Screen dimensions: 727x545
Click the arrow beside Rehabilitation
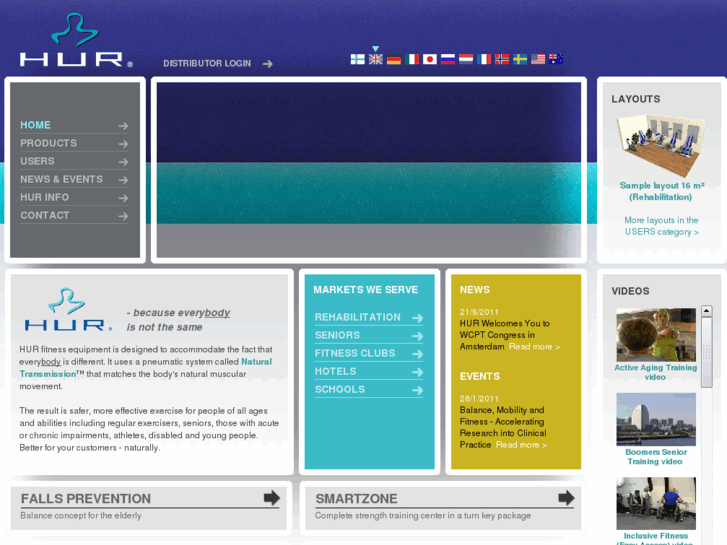[417, 318]
